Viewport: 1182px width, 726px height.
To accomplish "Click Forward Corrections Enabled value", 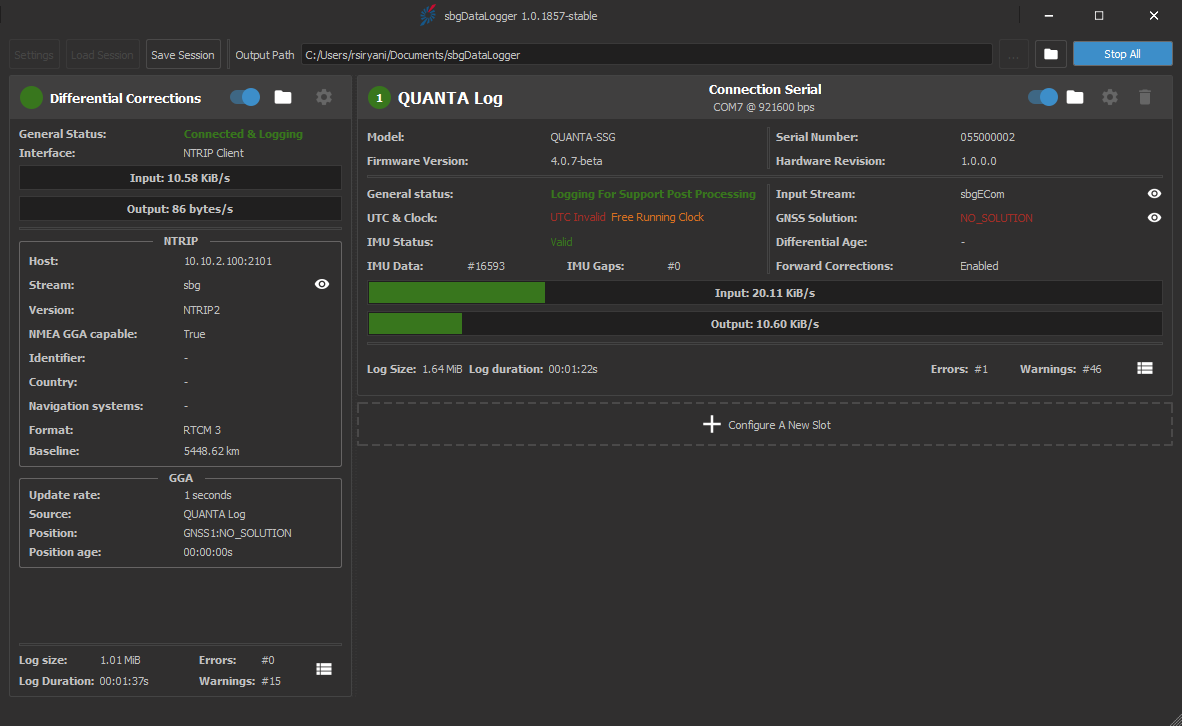I will pos(979,266).
